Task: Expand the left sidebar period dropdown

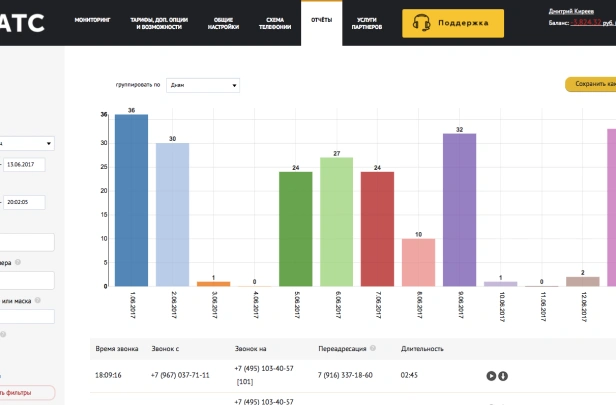Action: coord(27,143)
